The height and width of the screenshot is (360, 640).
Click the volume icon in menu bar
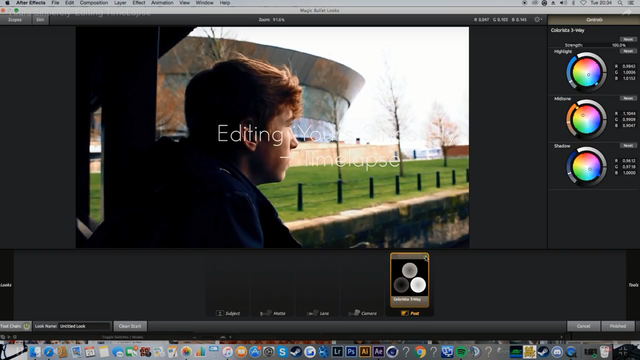pos(563,3)
